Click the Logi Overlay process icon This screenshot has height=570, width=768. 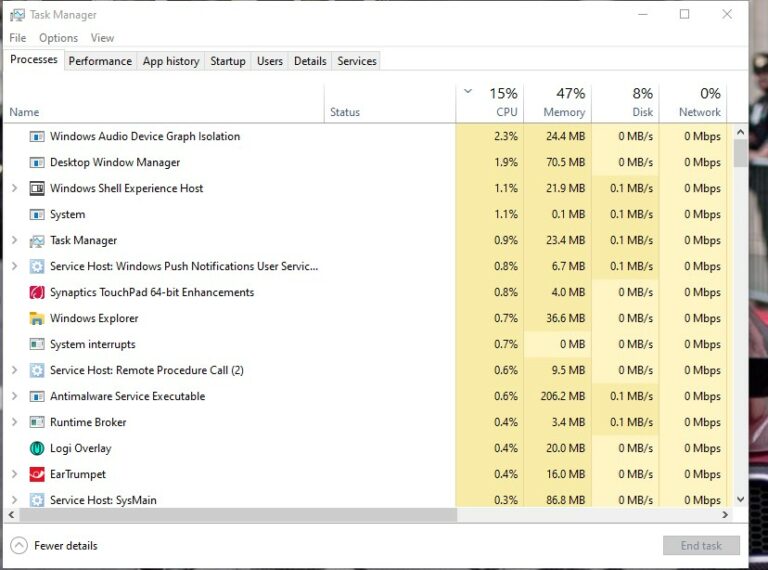tap(37, 448)
